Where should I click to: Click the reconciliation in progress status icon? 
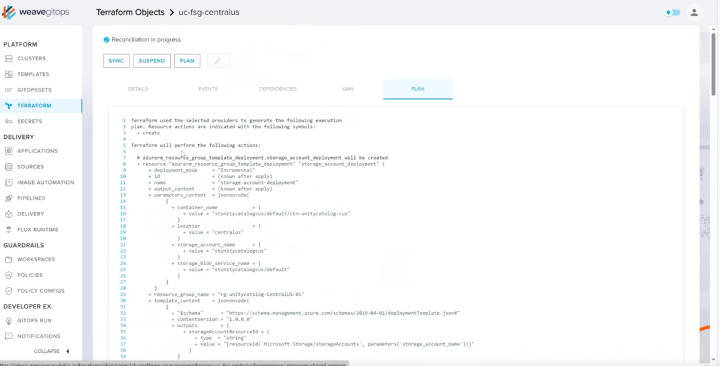point(107,40)
